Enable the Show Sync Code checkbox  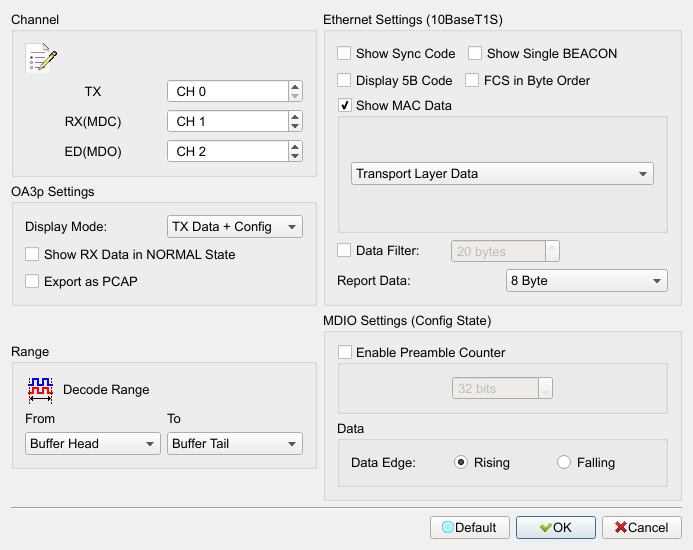344,53
